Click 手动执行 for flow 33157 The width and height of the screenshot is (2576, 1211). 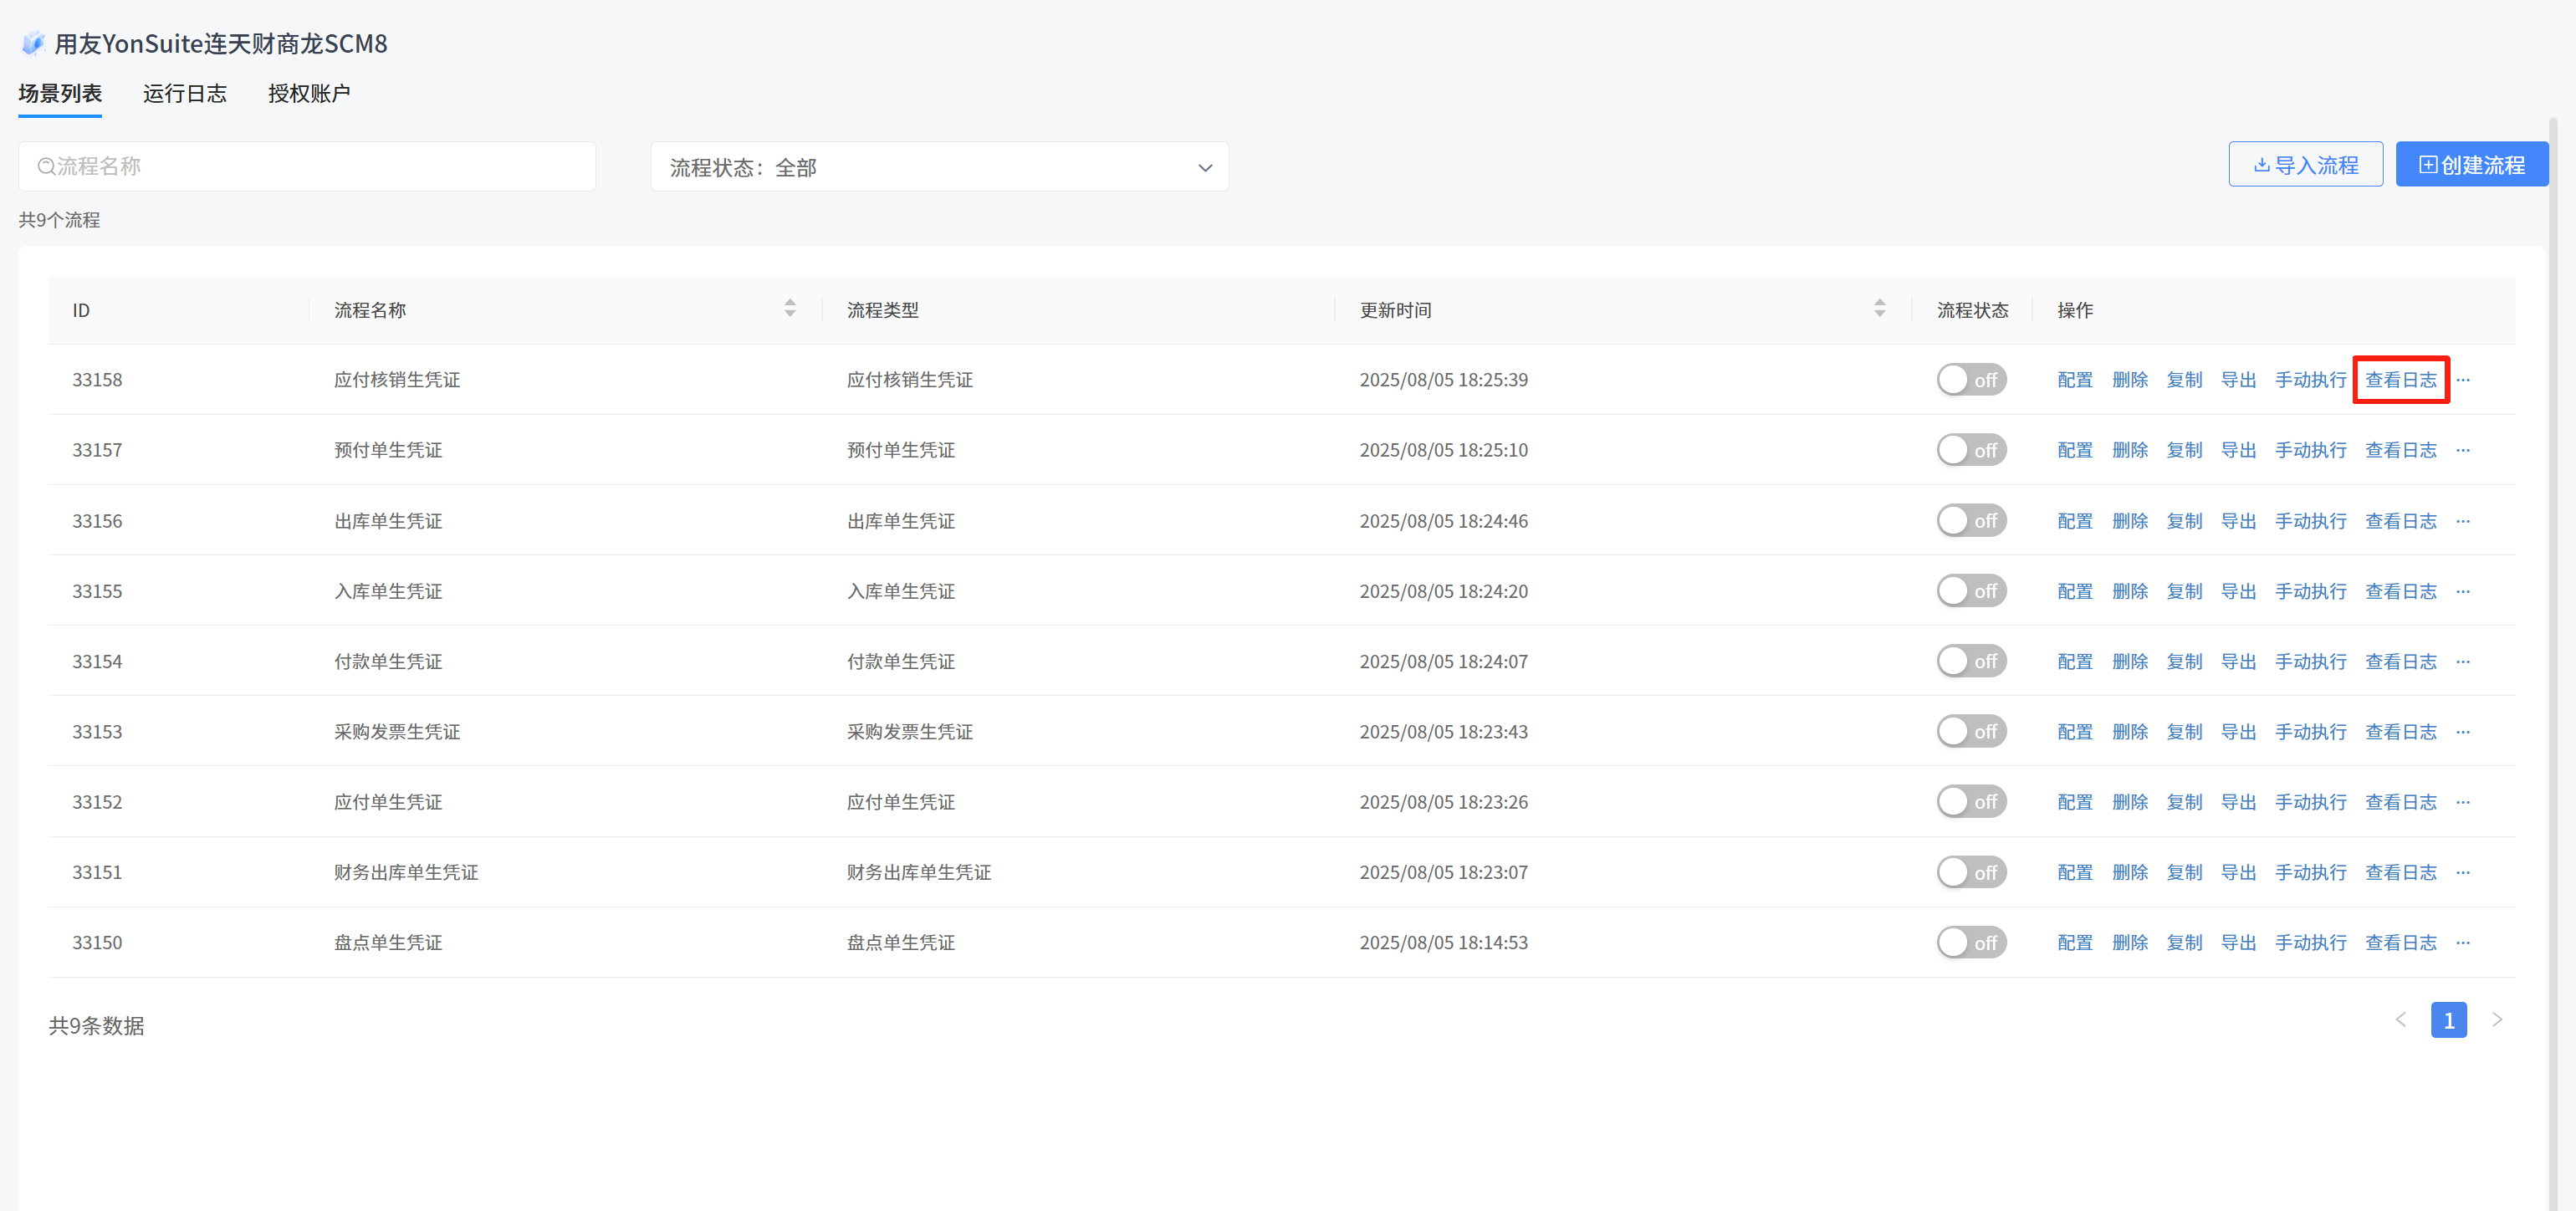[2310, 450]
